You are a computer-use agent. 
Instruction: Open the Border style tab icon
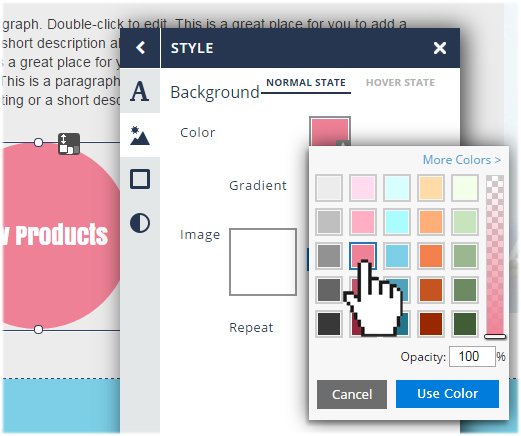coord(140,179)
